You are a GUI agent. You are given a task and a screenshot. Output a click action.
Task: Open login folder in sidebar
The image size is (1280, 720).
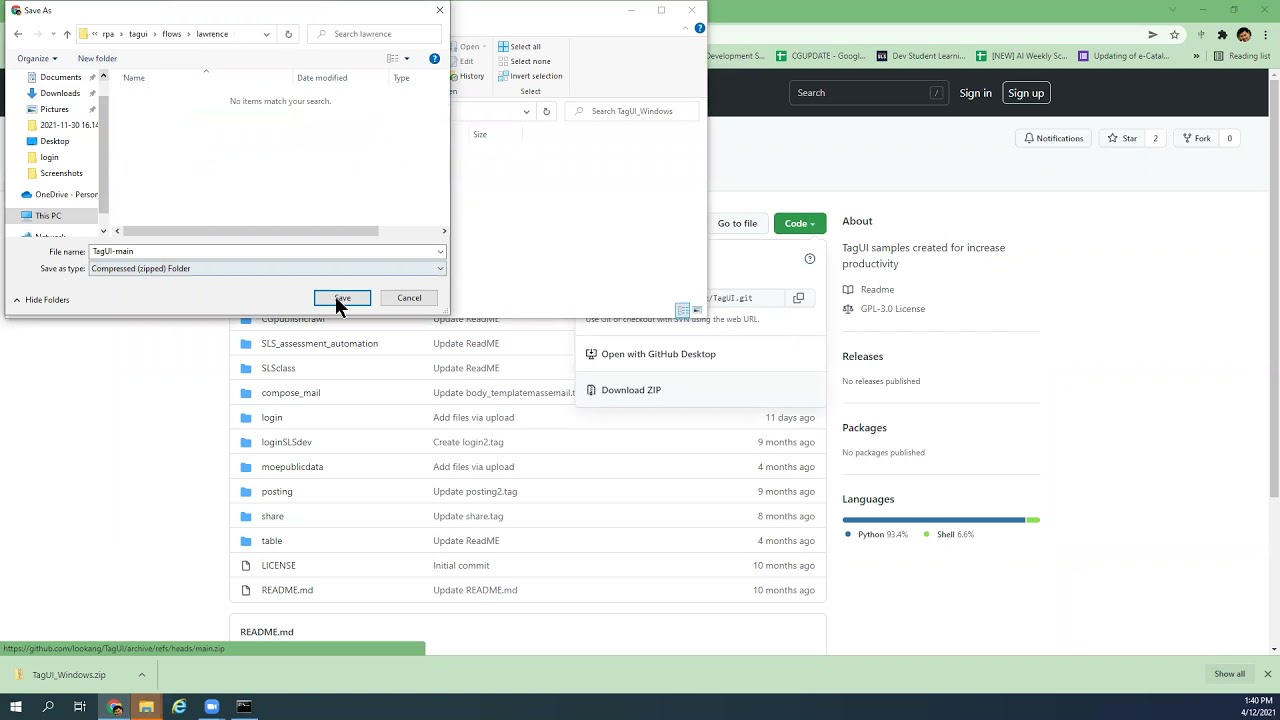(49, 157)
